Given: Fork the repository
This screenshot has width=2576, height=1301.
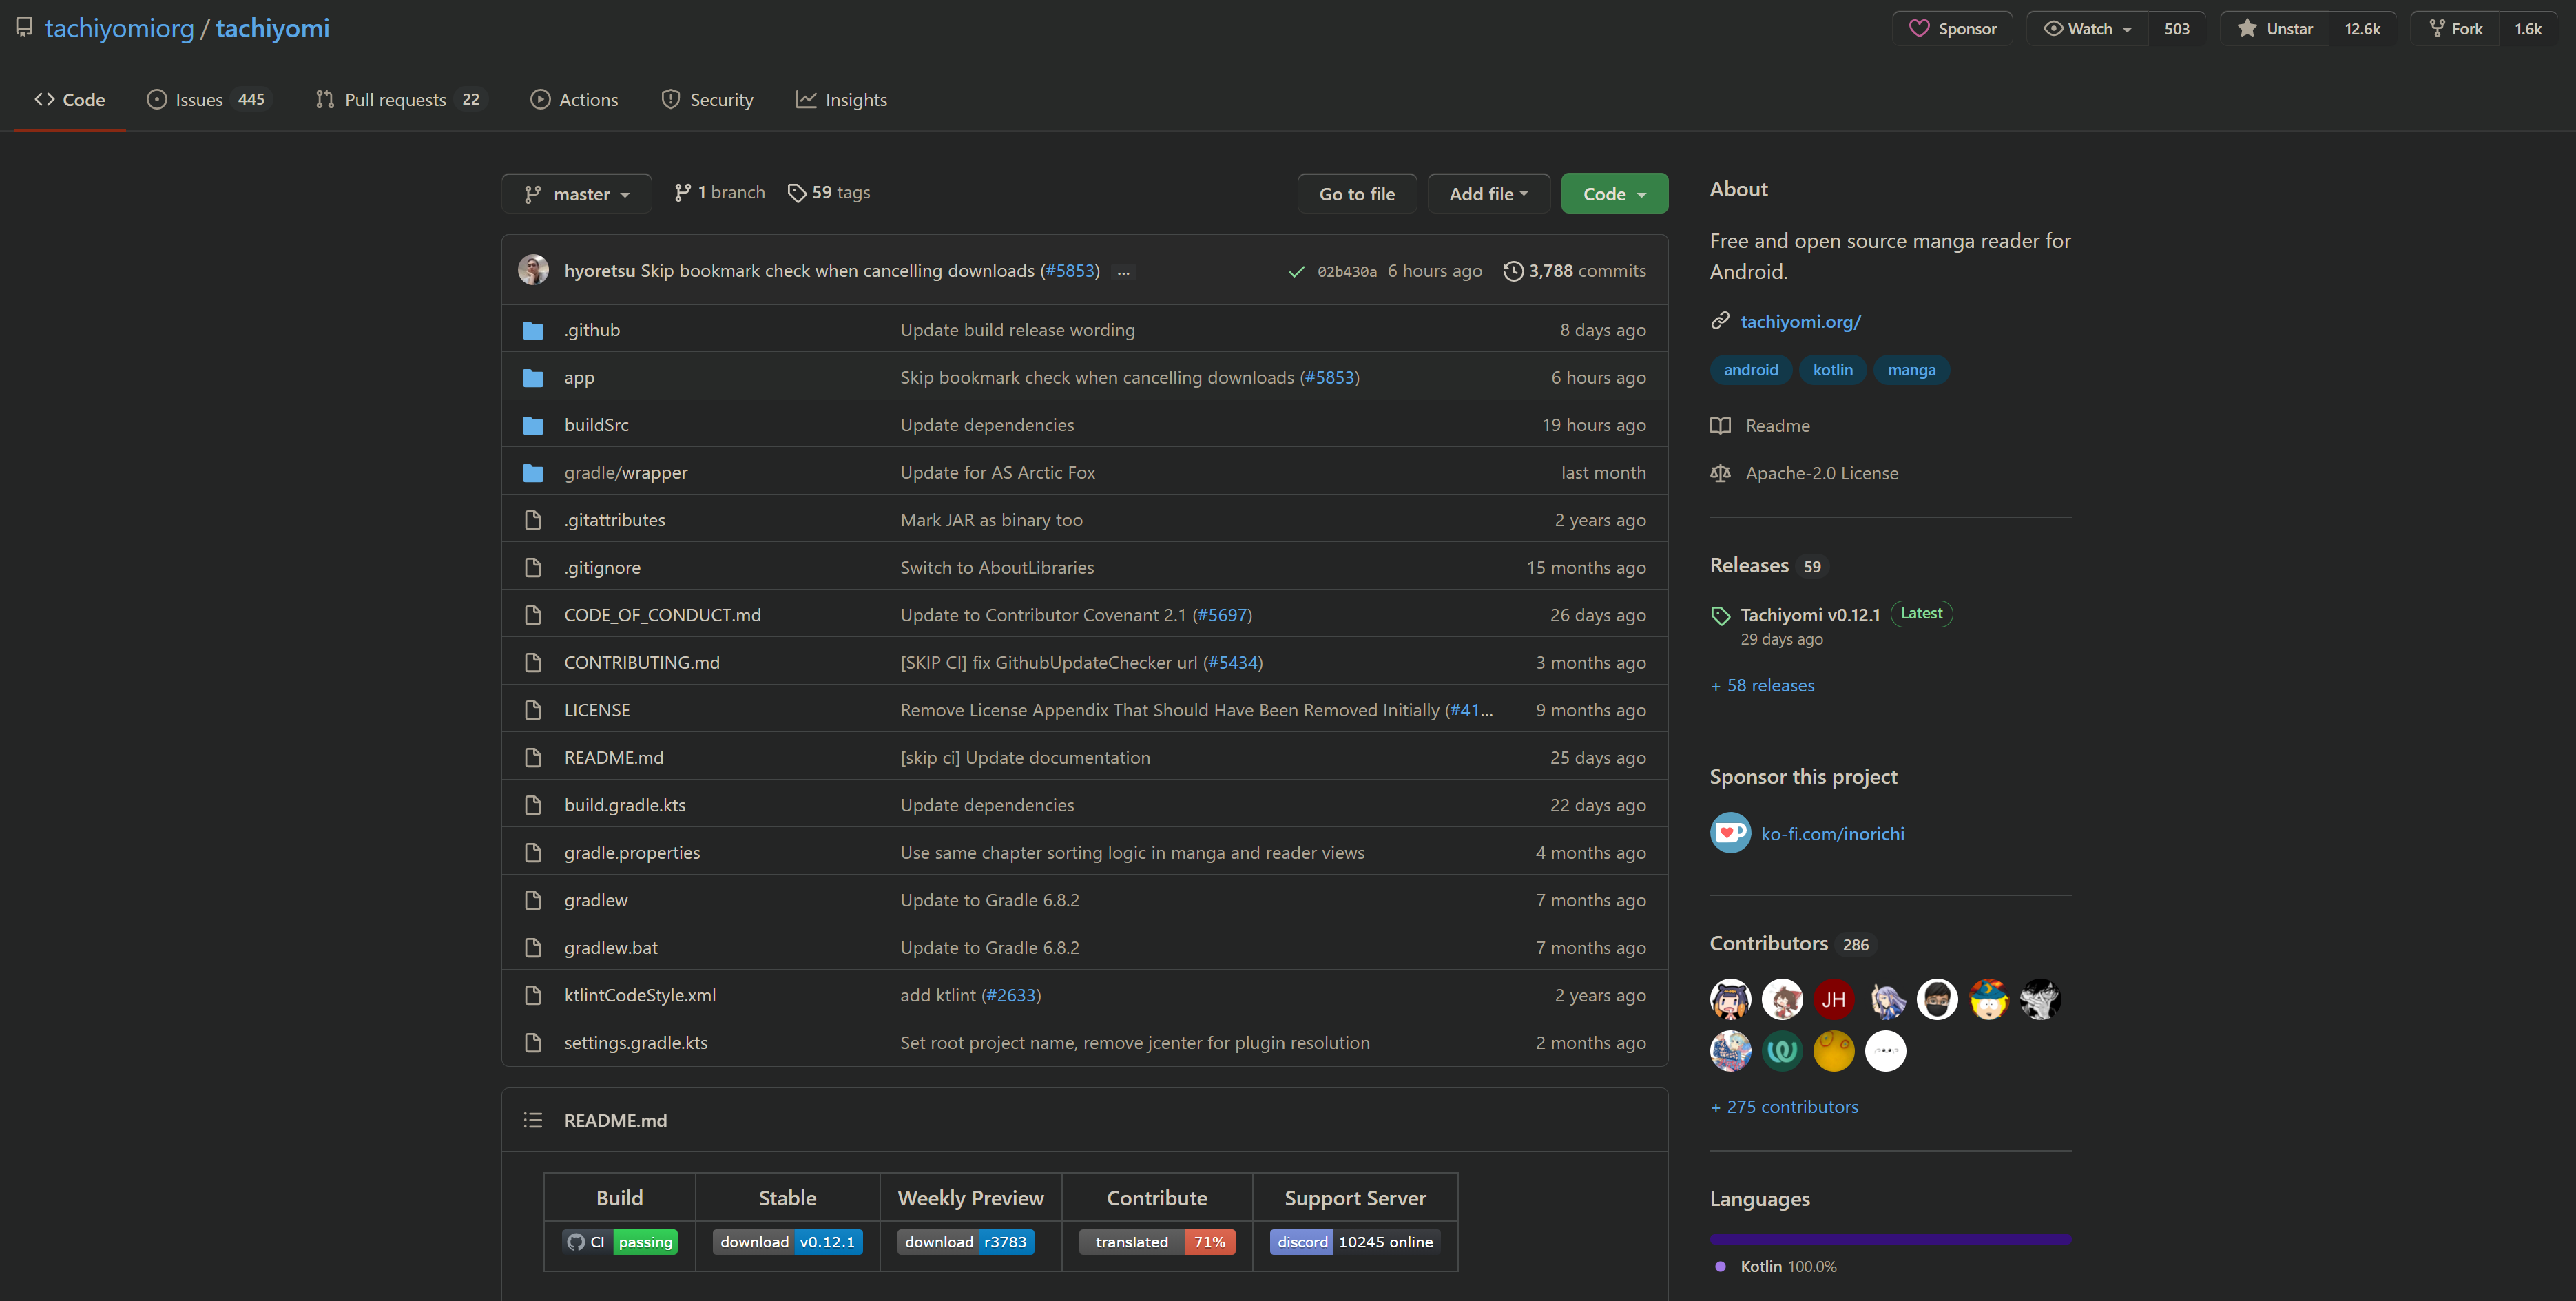Looking at the screenshot, I should 2454,29.
